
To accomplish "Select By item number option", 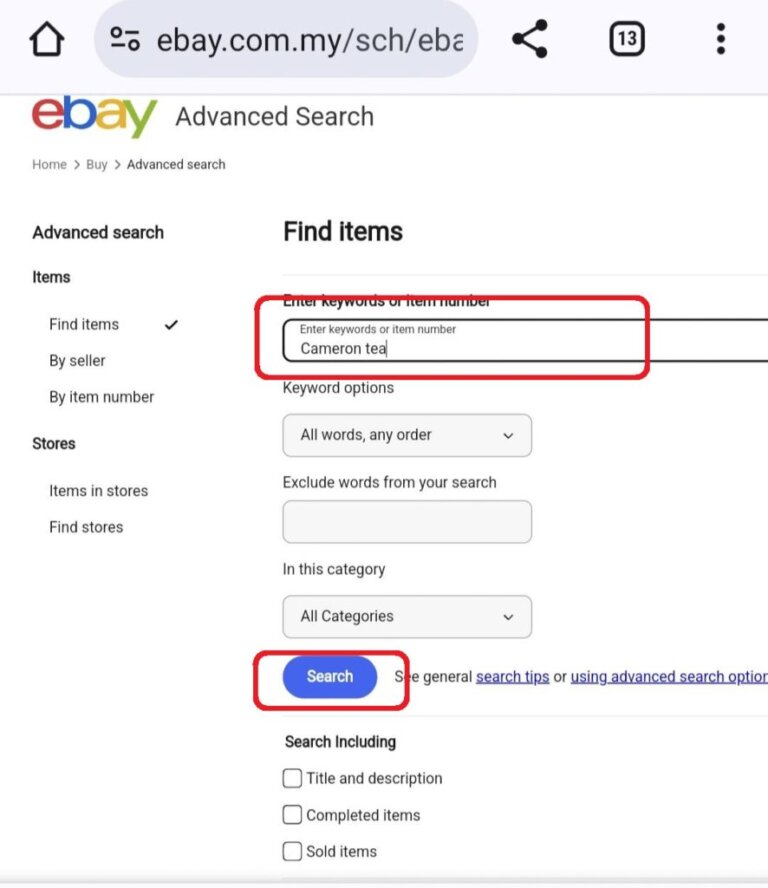I will coord(101,397).
